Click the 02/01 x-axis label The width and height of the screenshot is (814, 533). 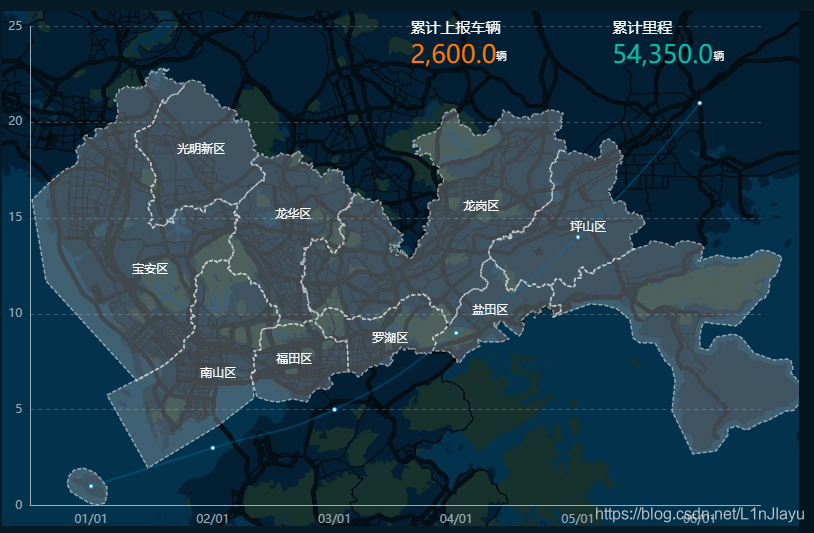tap(212, 518)
